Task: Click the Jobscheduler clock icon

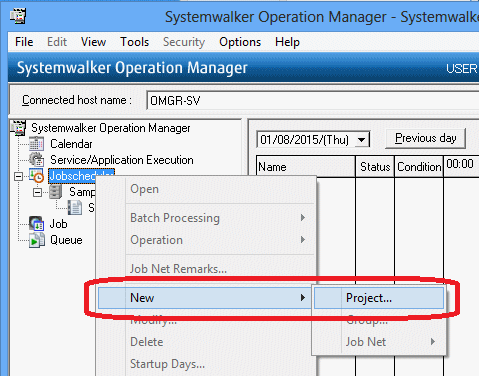Action: pyautogui.click(x=36, y=175)
